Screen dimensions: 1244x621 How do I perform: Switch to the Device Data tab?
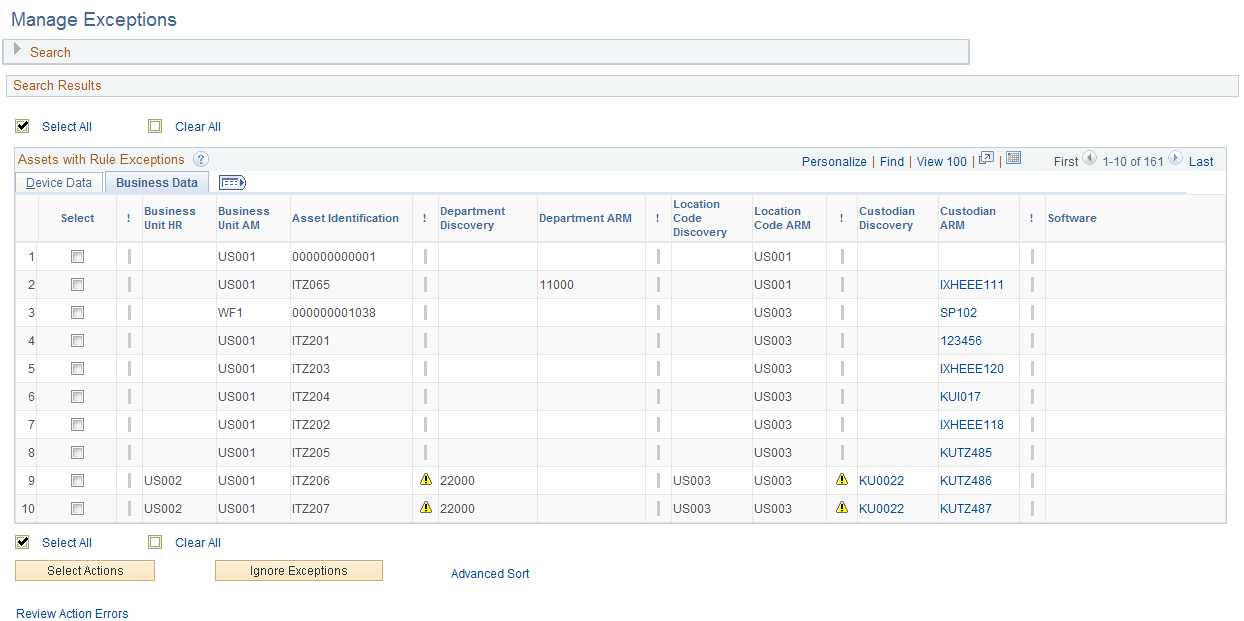click(57, 182)
